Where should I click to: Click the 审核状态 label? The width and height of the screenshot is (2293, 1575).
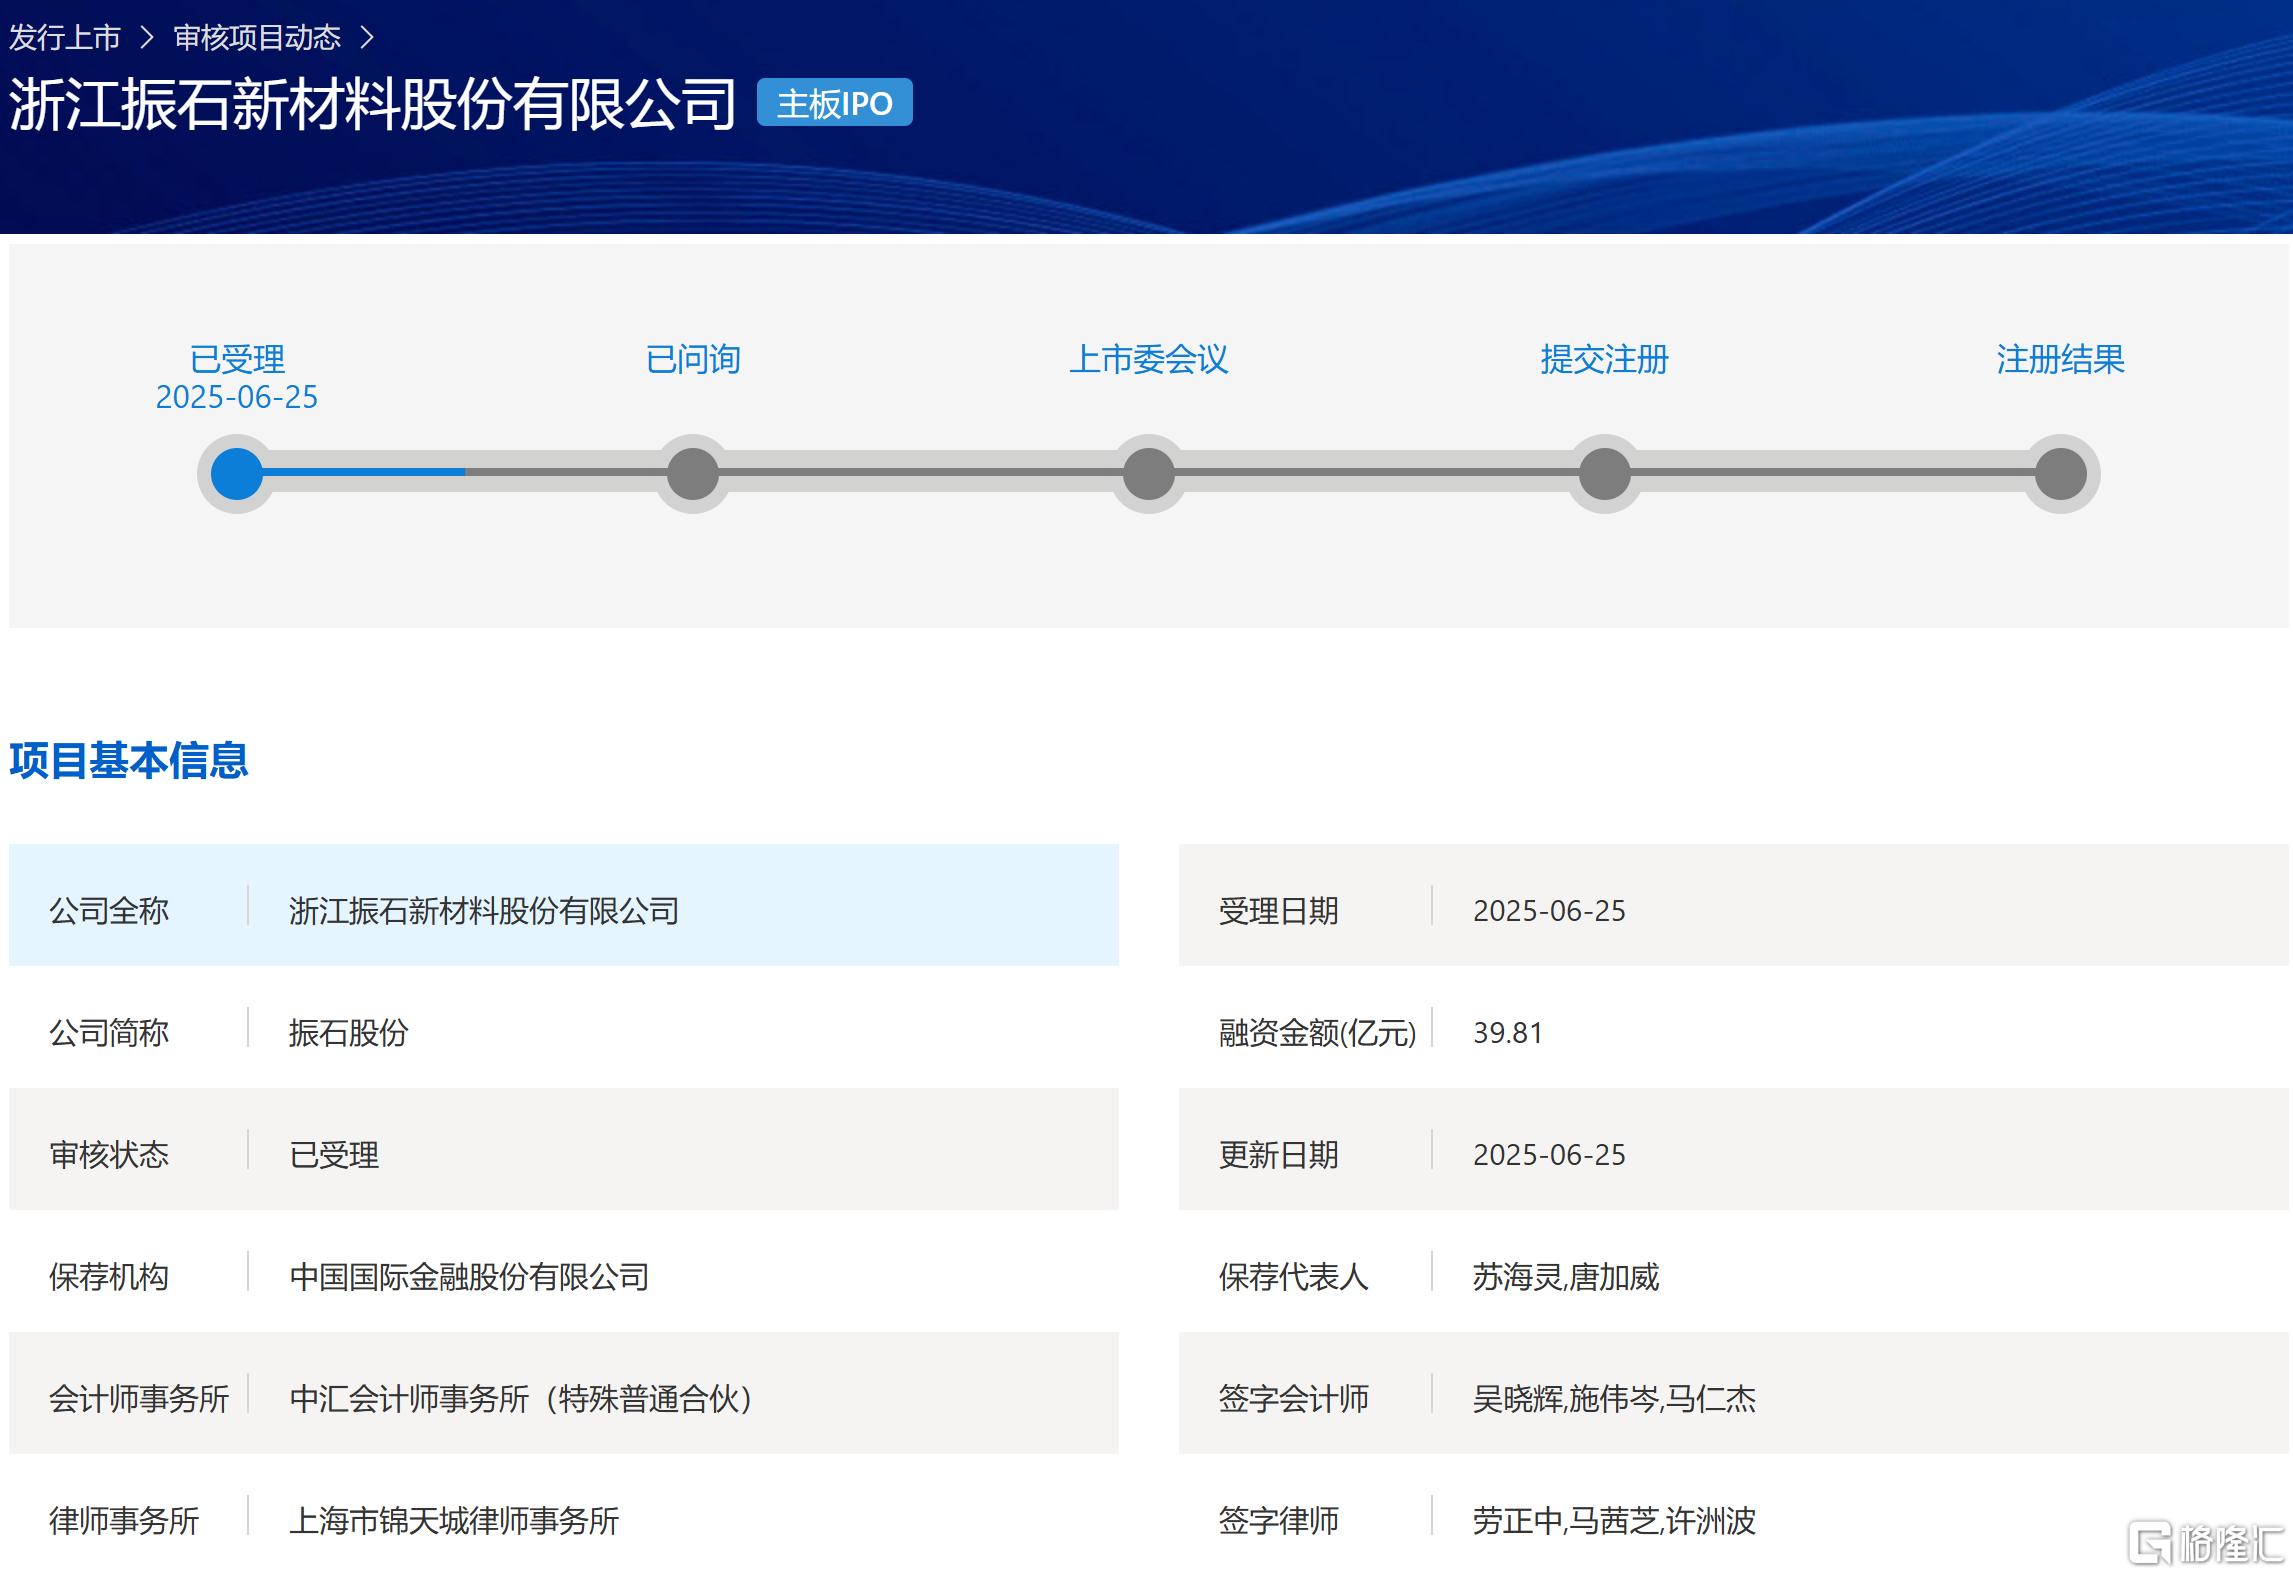(x=109, y=1154)
